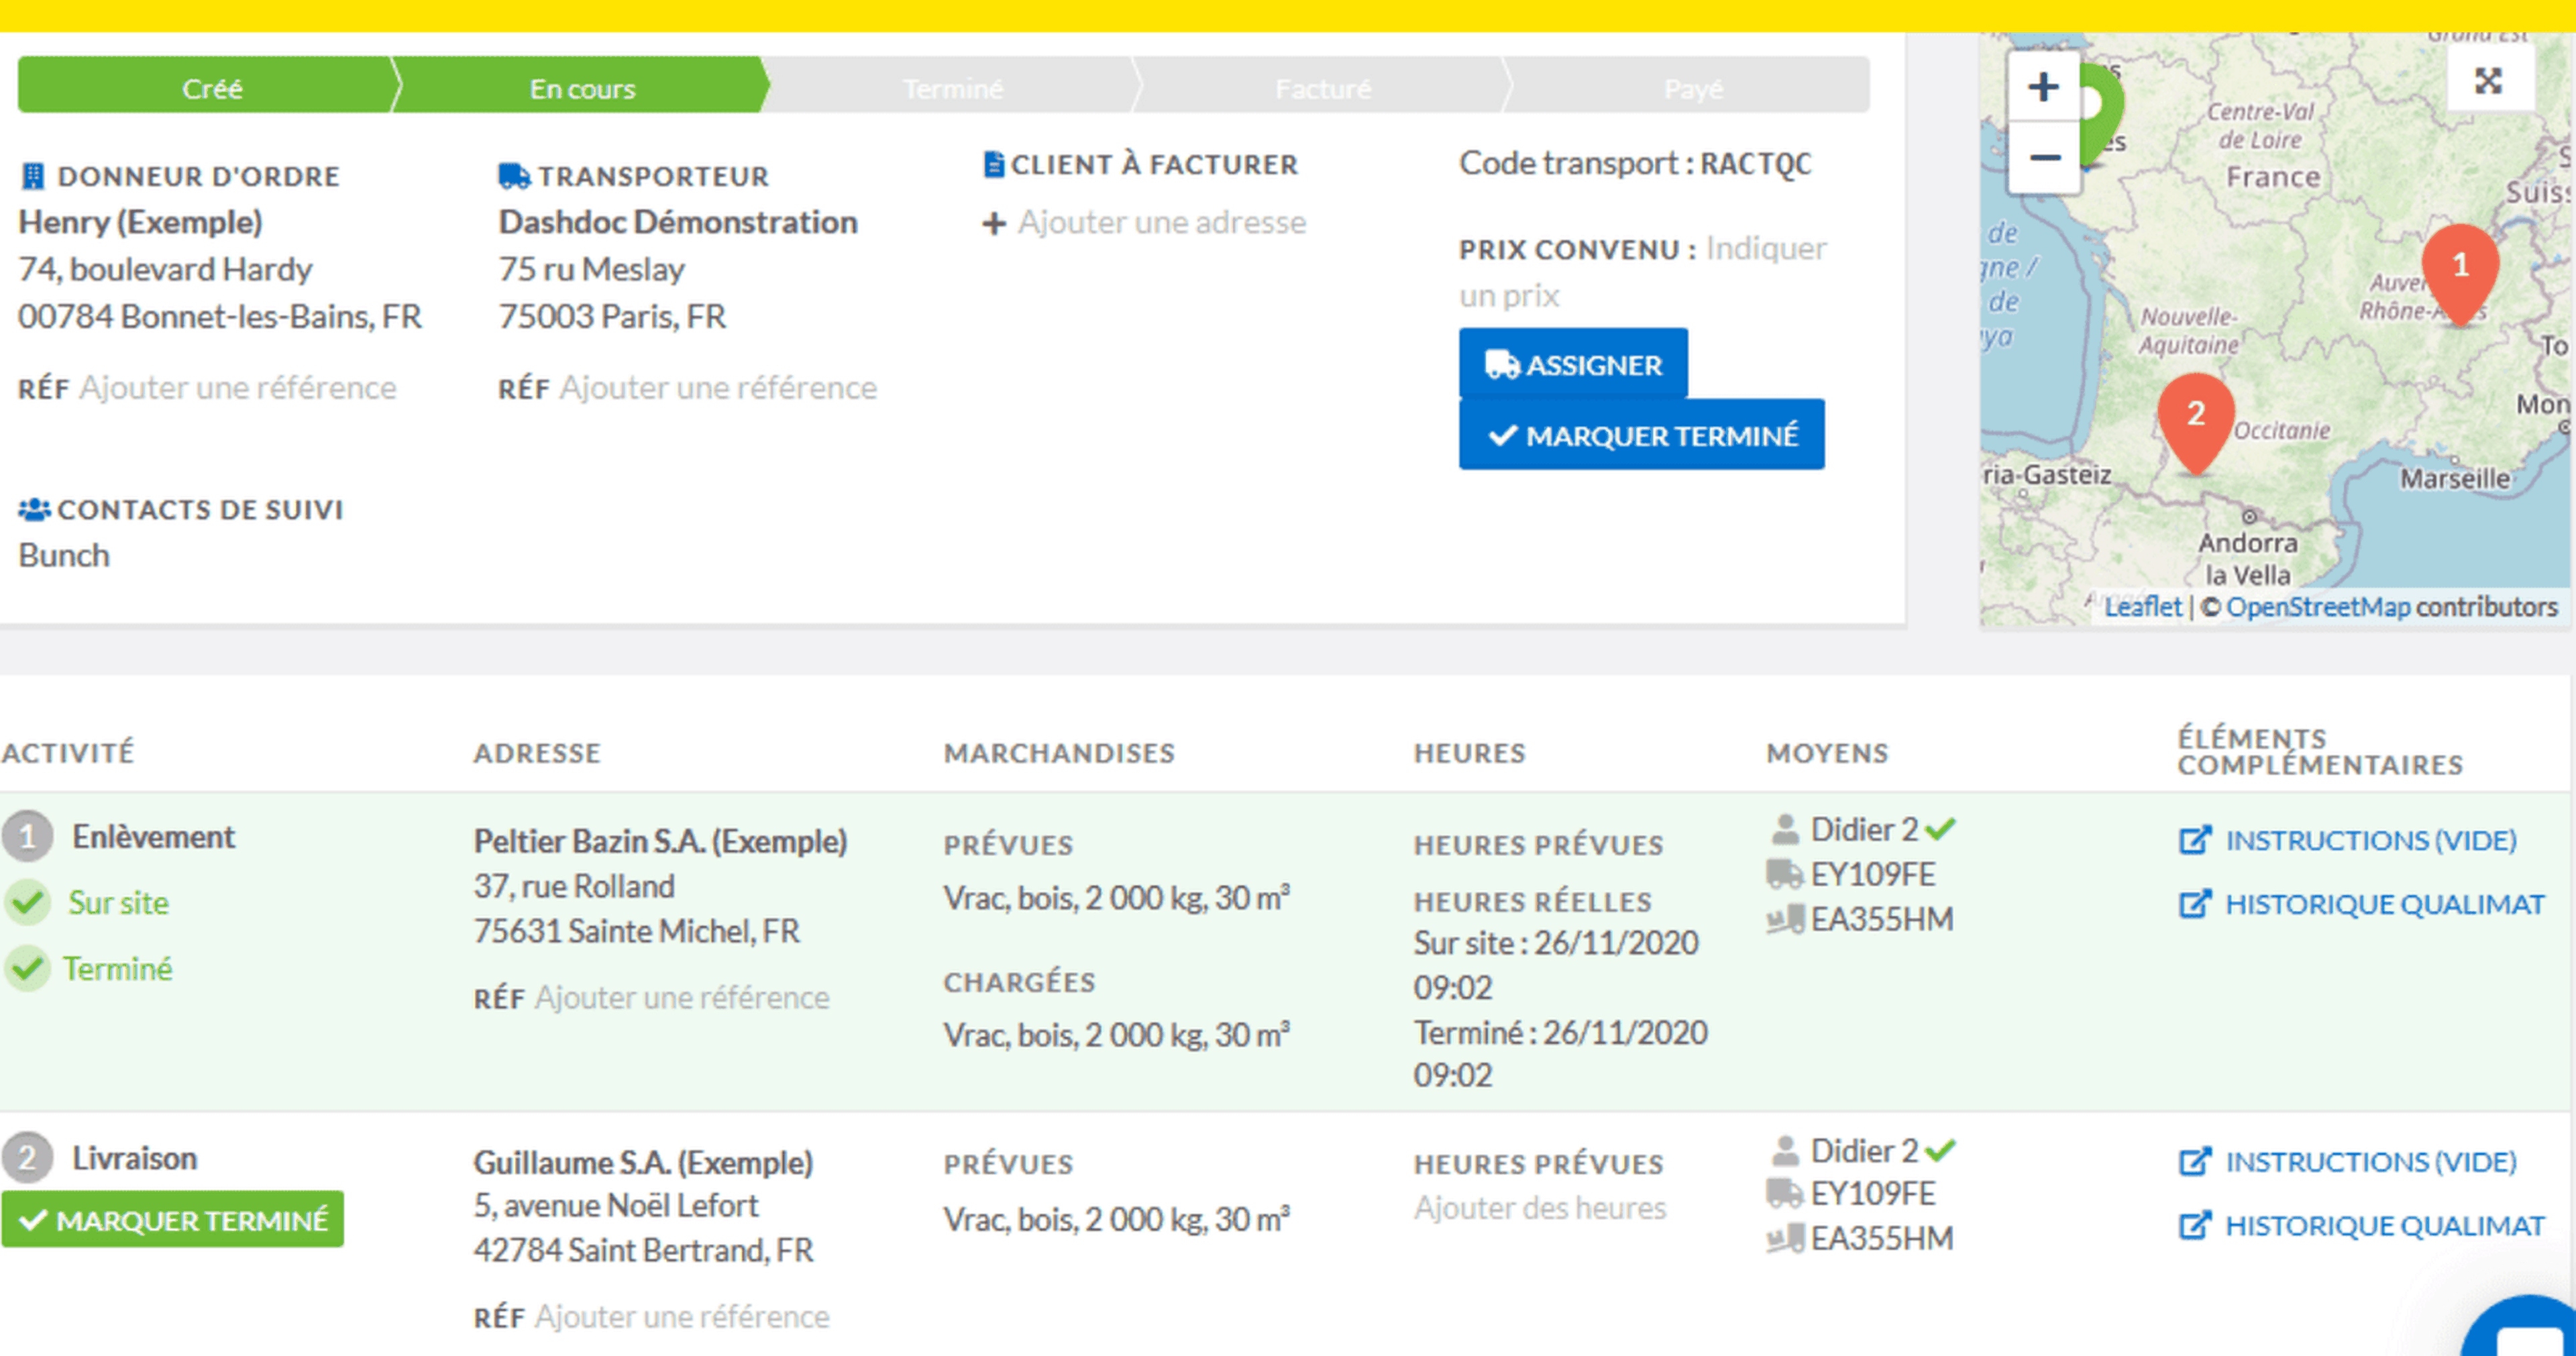Open Historique Qualimat for Enlèvement

[x=2383, y=905]
